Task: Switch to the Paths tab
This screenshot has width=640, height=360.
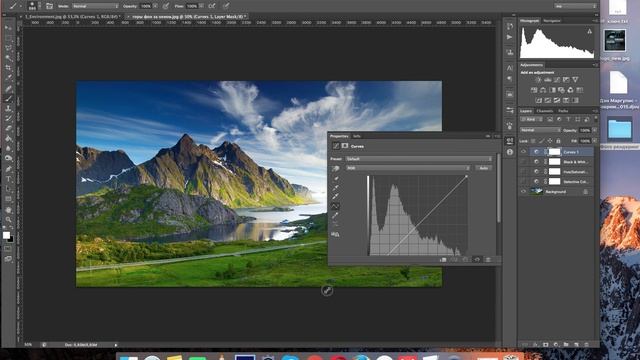Action: point(563,111)
